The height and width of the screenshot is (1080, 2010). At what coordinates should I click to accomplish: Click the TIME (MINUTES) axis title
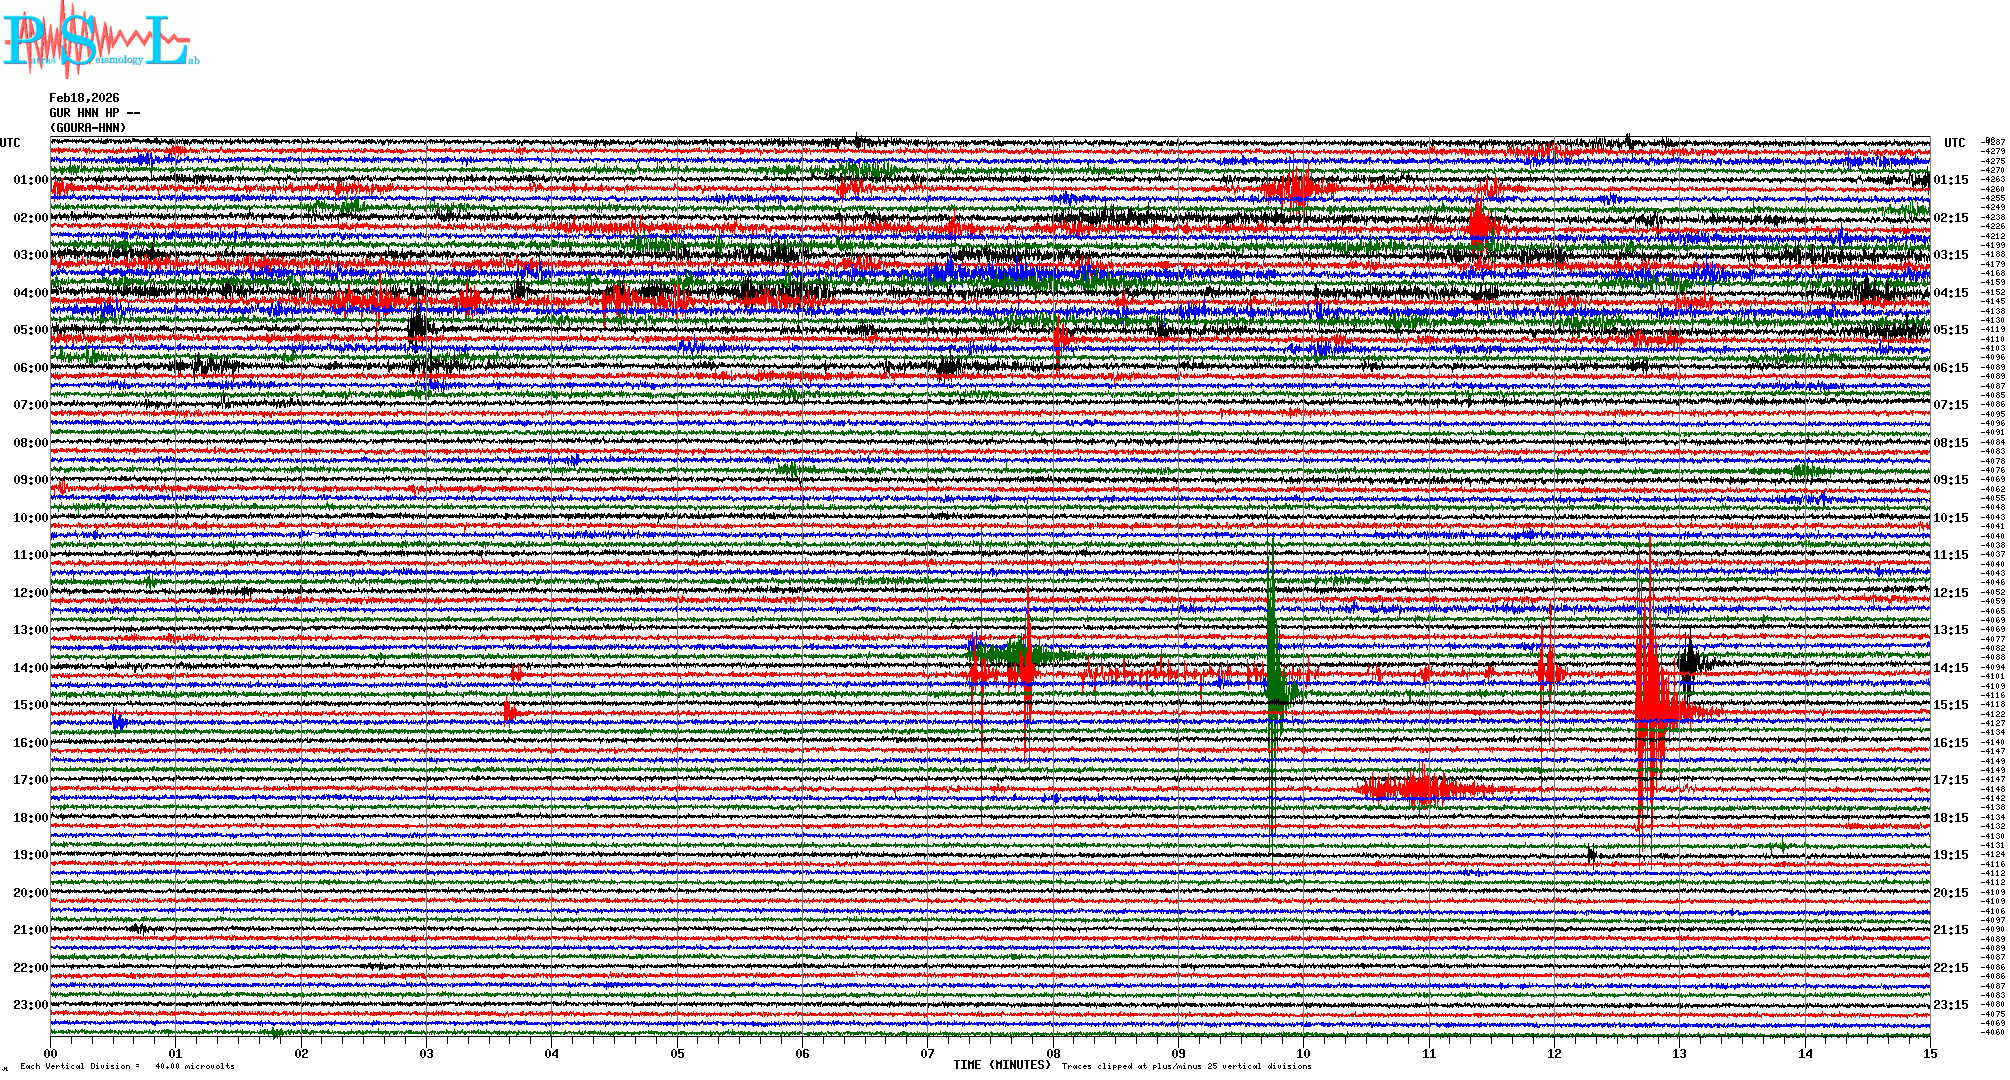tap(1001, 1065)
